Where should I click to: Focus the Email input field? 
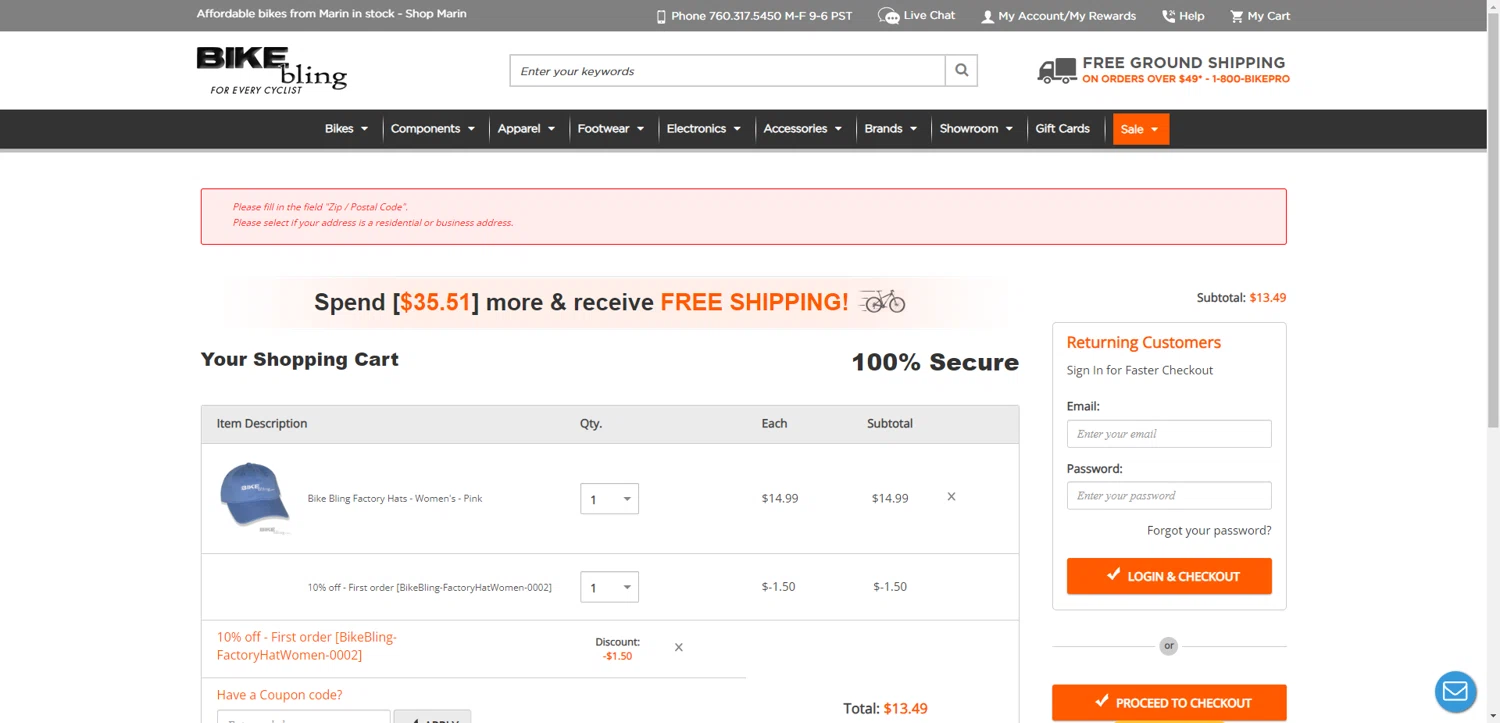(x=1169, y=434)
